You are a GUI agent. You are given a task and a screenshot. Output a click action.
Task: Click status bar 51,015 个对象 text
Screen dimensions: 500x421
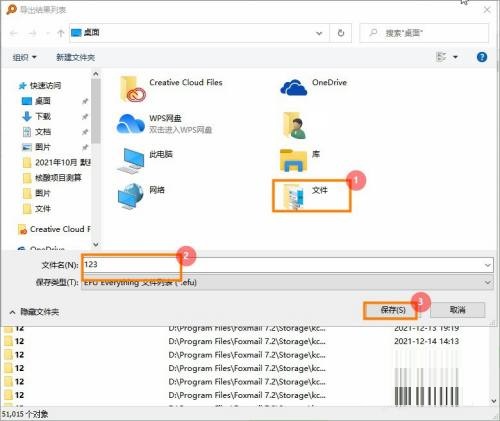tap(25, 414)
